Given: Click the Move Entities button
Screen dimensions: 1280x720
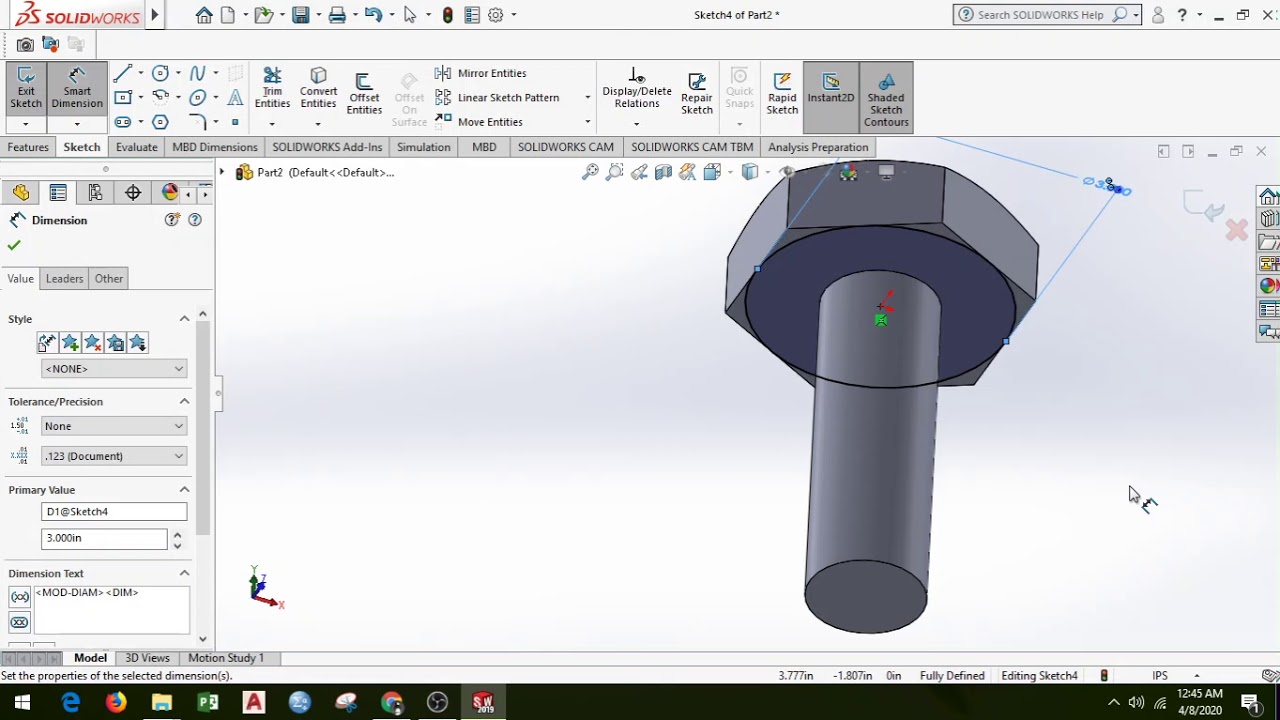Looking at the screenshot, I should click(479, 122).
